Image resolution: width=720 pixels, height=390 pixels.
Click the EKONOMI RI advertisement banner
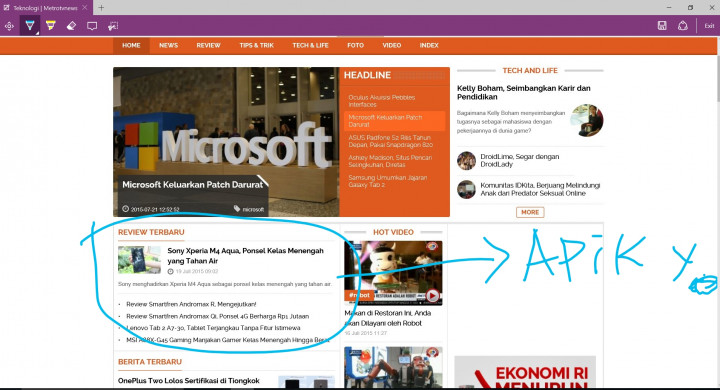point(525,373)
